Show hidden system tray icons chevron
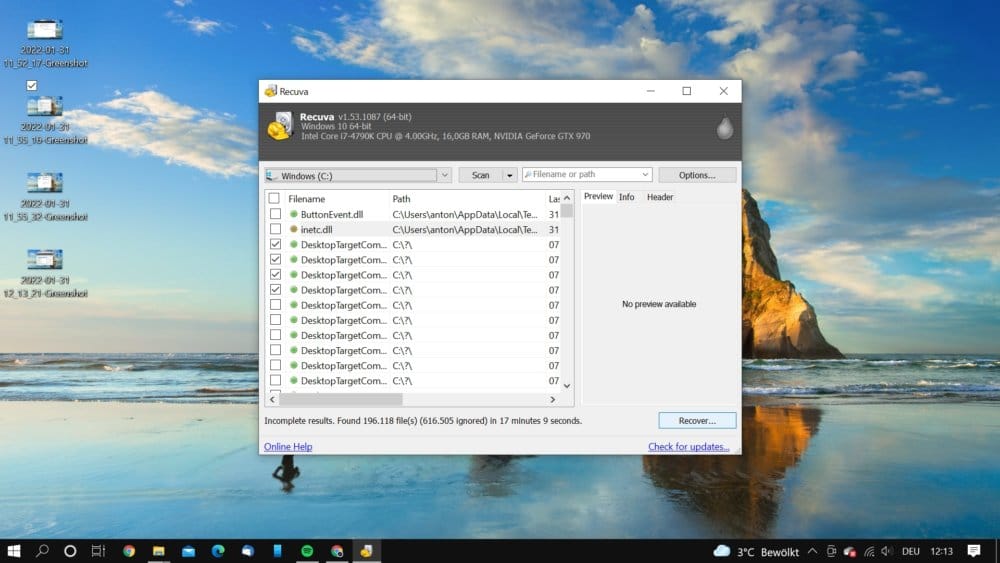 click(812, 552)
